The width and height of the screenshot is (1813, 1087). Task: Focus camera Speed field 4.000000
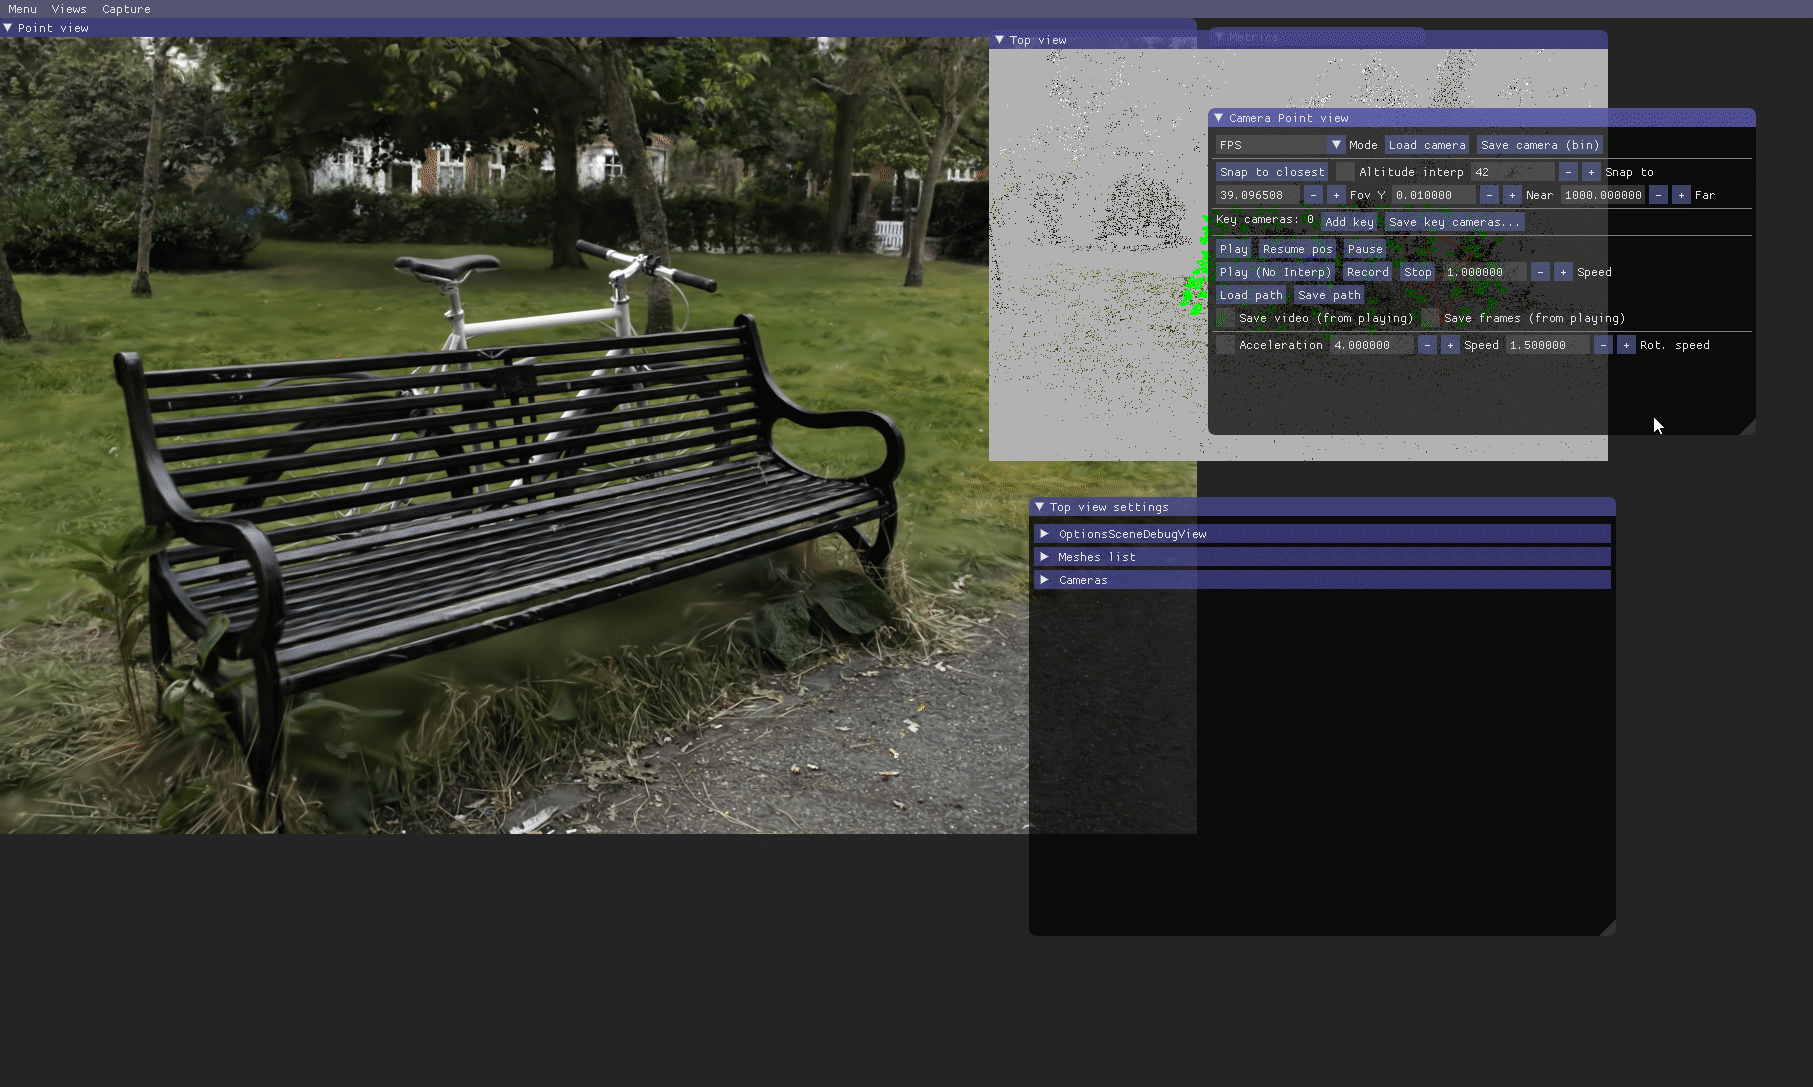[1372, 345]
